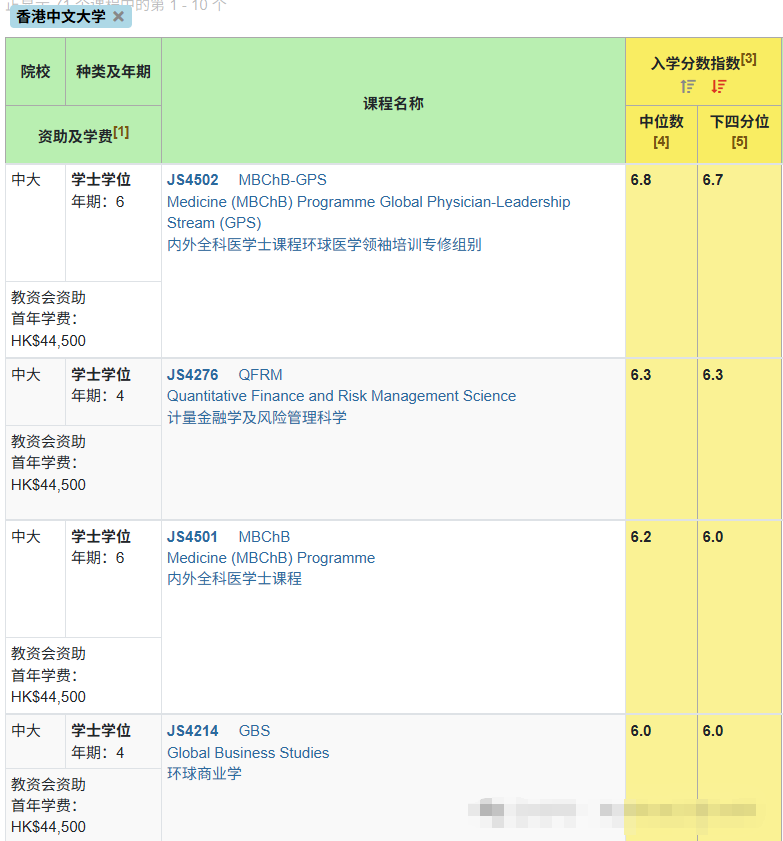Screen dimensions: 783x841
Task: Sort admission score index descending
Action: pos(719,86)
